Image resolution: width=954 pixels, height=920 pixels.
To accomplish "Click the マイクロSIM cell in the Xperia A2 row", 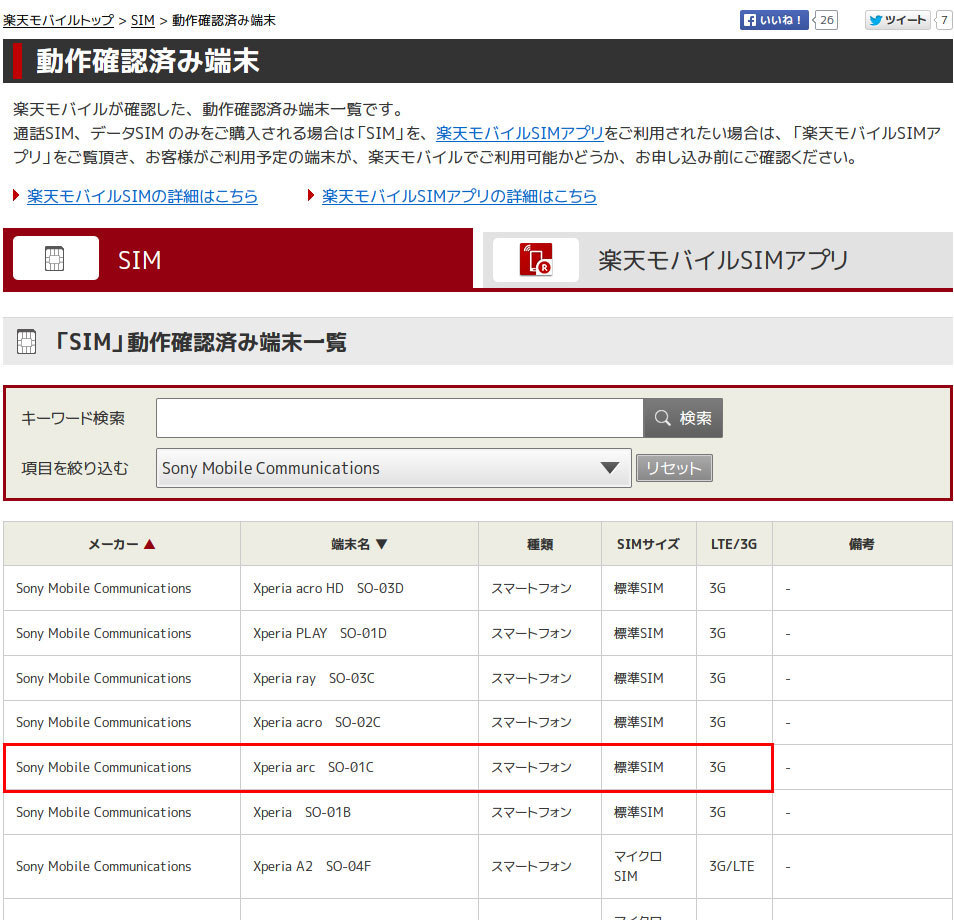I will click(649, 866).
